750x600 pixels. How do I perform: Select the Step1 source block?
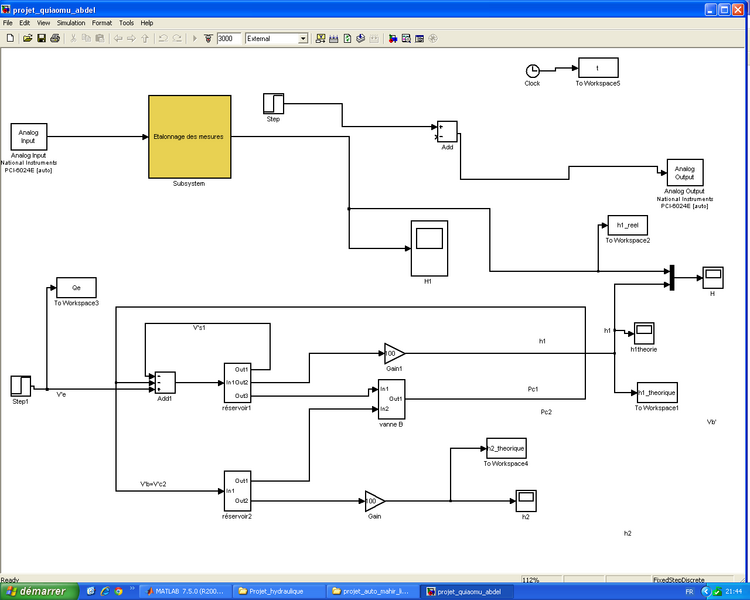point(20,384)
